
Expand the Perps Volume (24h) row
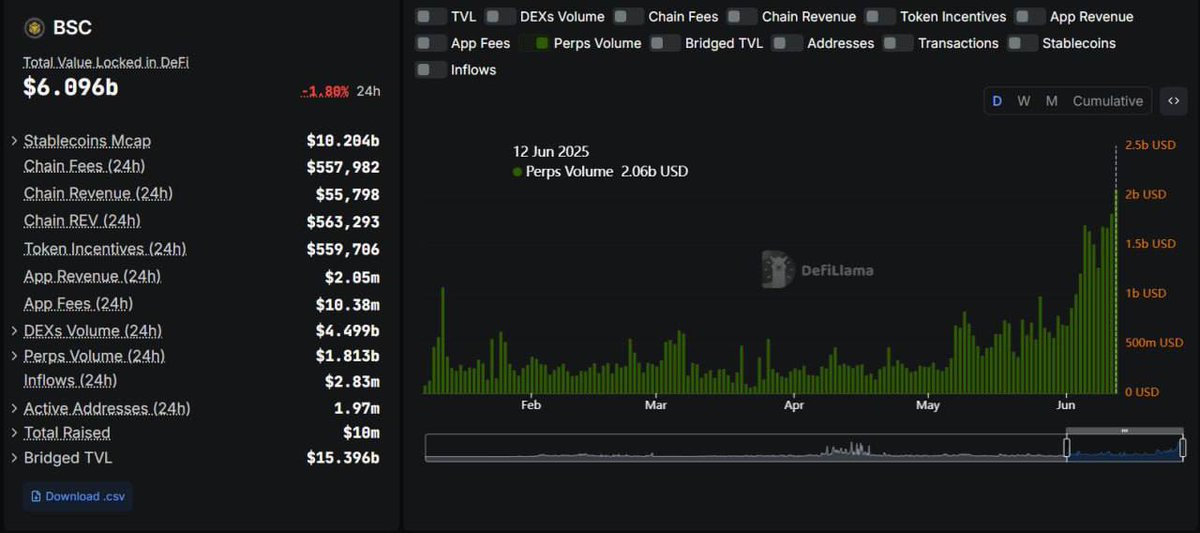pos(14,356)
